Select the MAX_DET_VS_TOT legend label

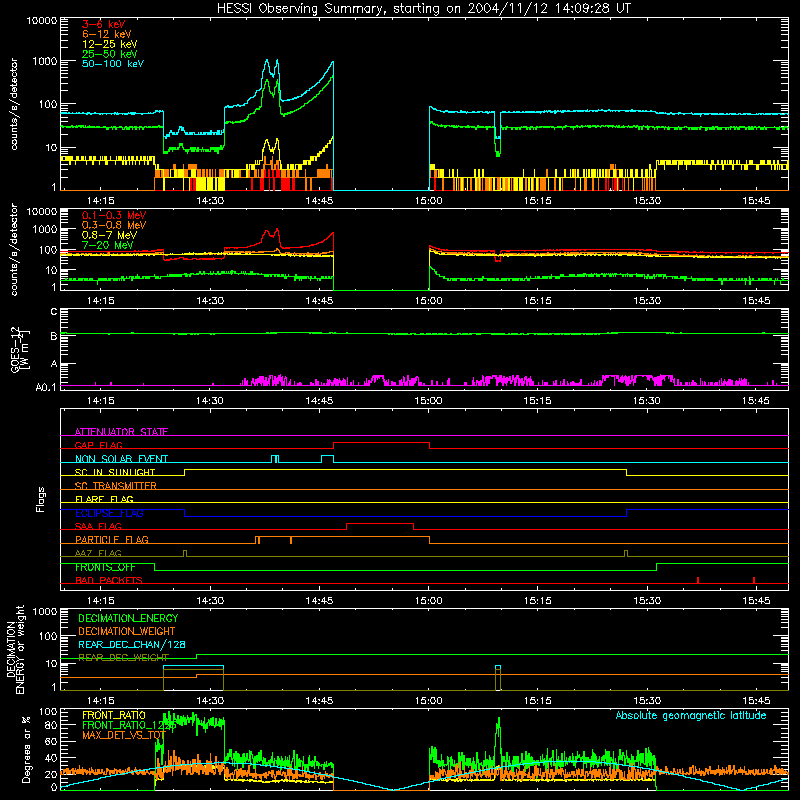[x=124, y=735]
